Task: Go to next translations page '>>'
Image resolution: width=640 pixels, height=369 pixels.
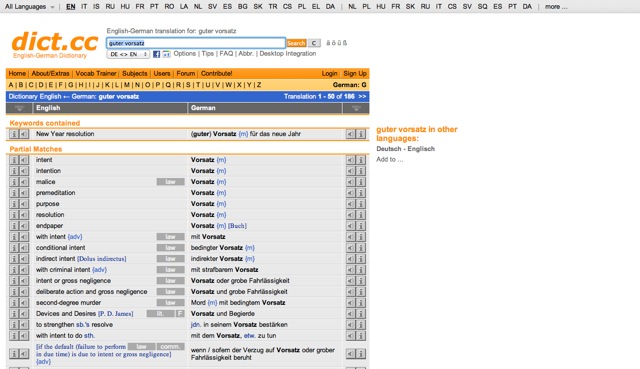Action: click(362, 97)
